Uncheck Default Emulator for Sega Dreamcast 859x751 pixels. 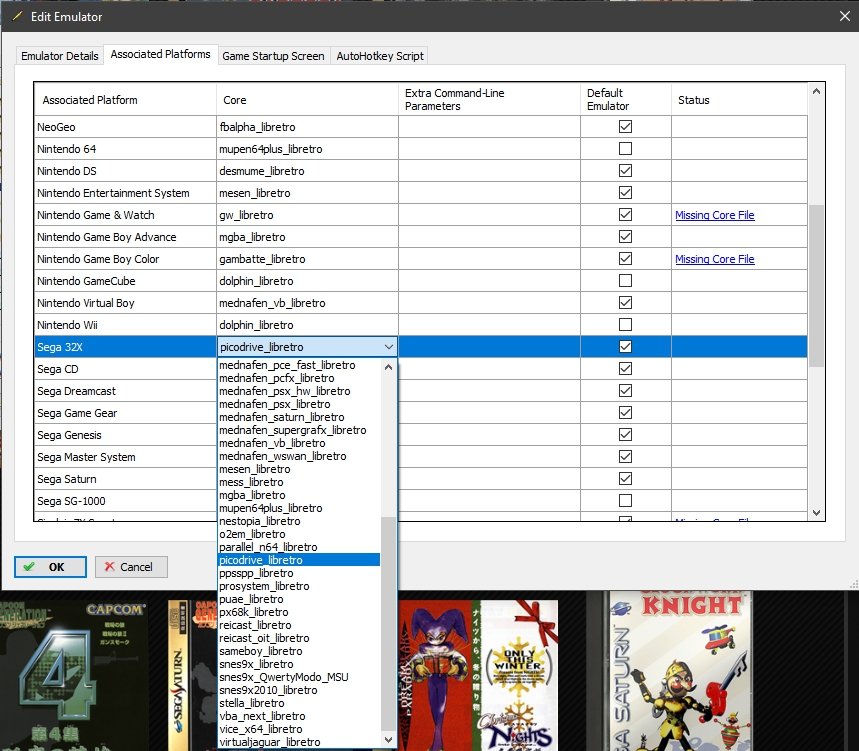[625, 391]
